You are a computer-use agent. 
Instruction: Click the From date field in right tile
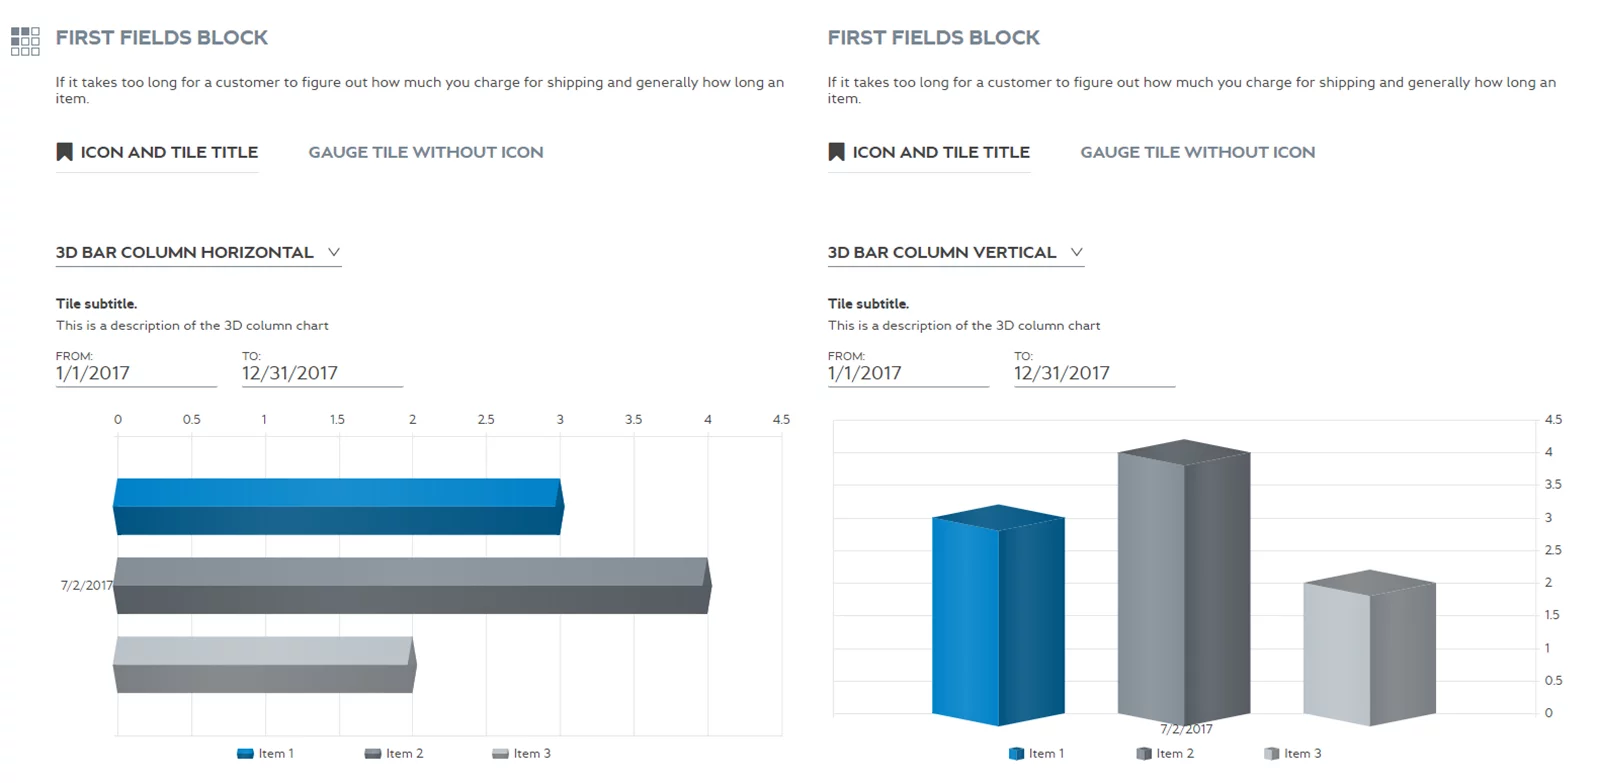coord(907,373)
